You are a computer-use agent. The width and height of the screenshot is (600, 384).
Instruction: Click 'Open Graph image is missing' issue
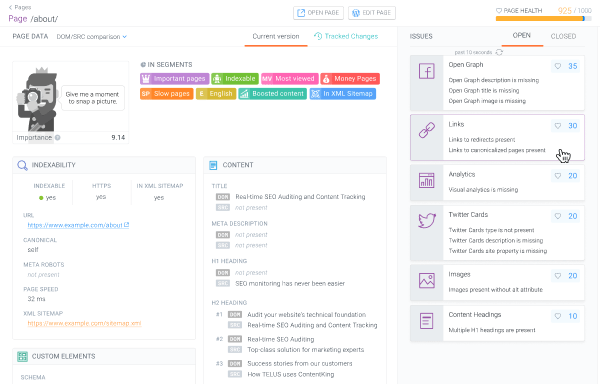(487, 101)
